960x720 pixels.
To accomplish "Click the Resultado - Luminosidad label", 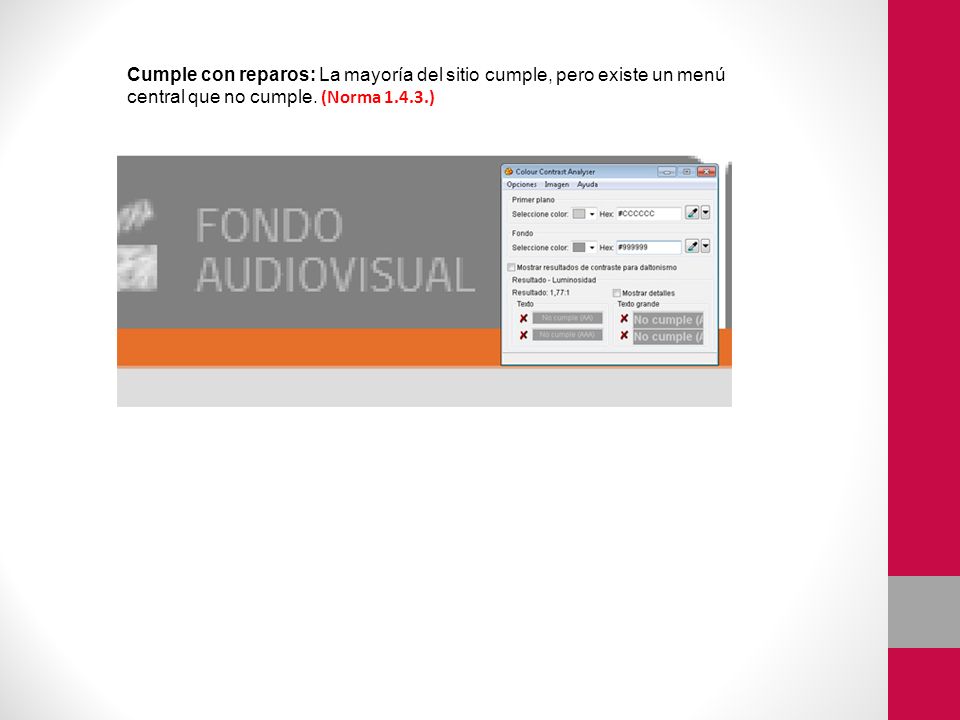I will pos(553,280).
